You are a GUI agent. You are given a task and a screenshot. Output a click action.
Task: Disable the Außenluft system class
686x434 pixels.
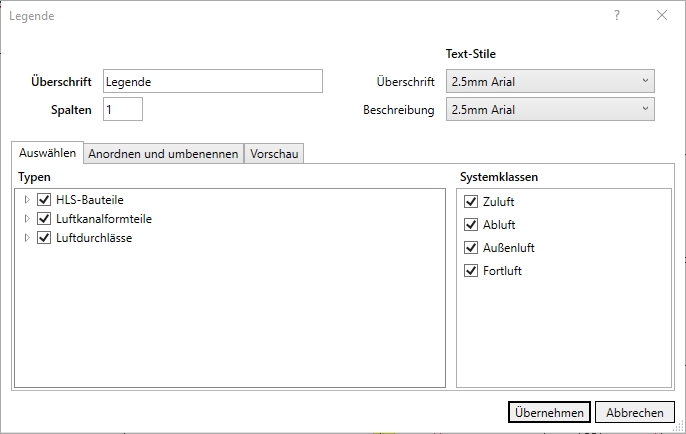coord(471,248)
